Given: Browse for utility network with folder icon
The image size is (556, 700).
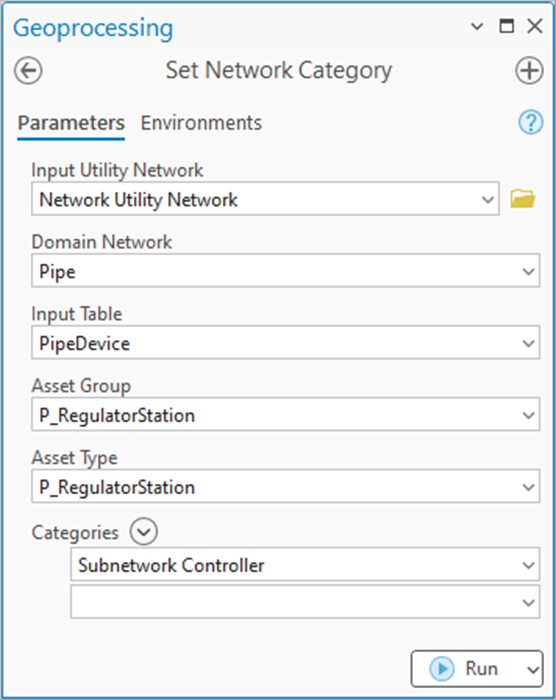Looking at the screenshot, I should pyautogui.click(x=523, y=199).
